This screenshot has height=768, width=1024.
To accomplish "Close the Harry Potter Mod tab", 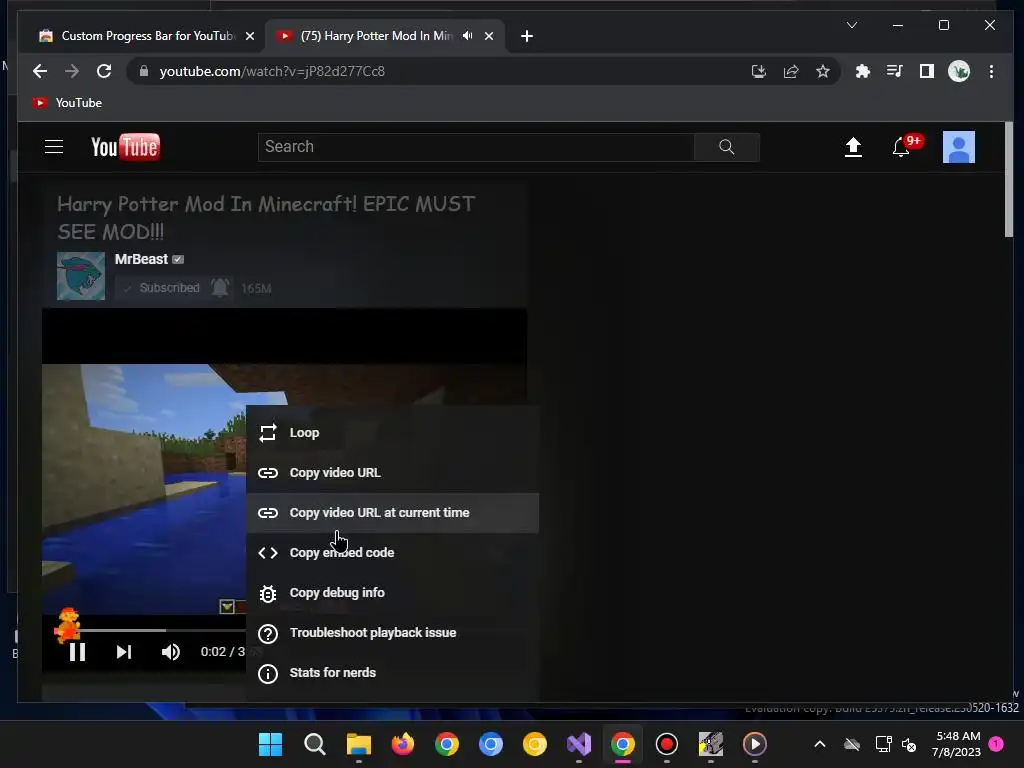I will [x=488, y=37].
